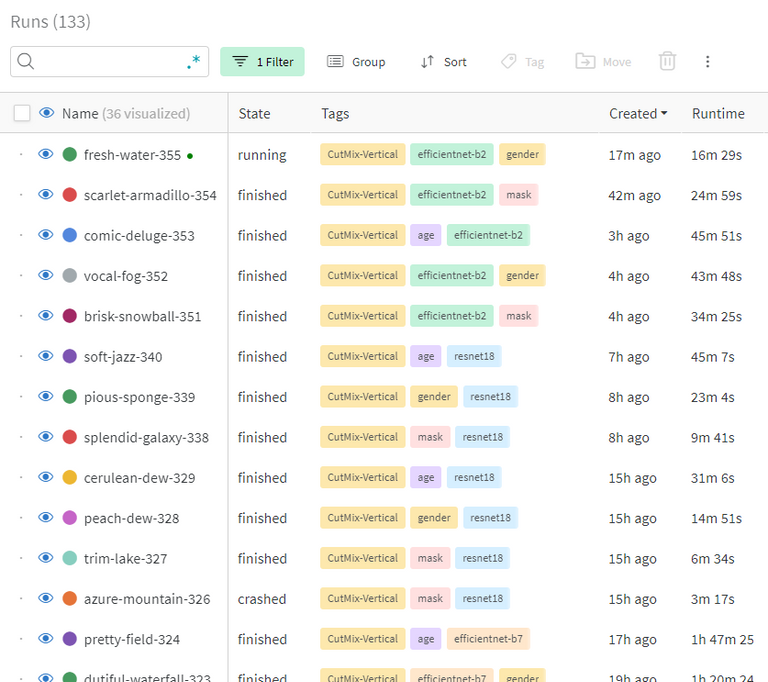Click the 9m 41s runtime cell
Screen dimensions: 768x682
click(713, 438)
